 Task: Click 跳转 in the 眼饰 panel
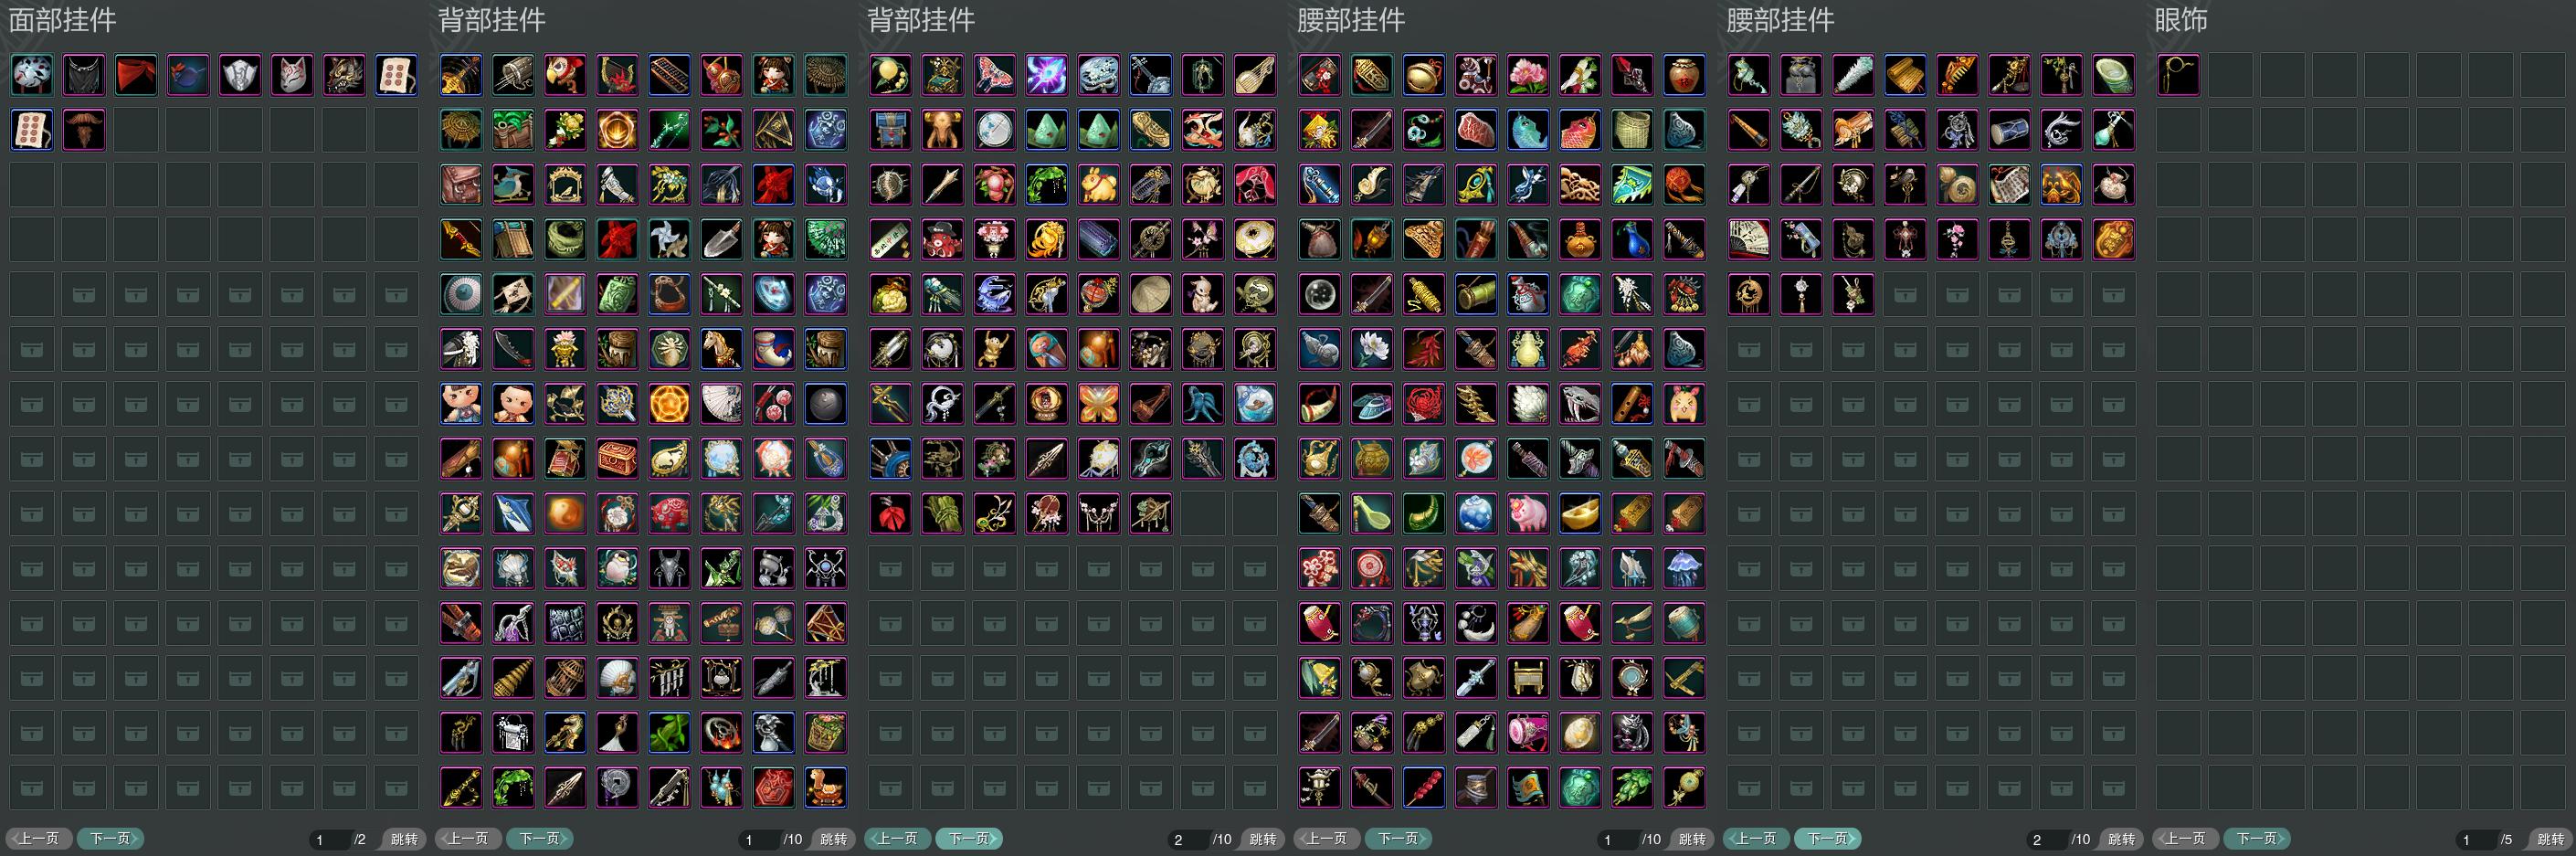coord(2551,839)
